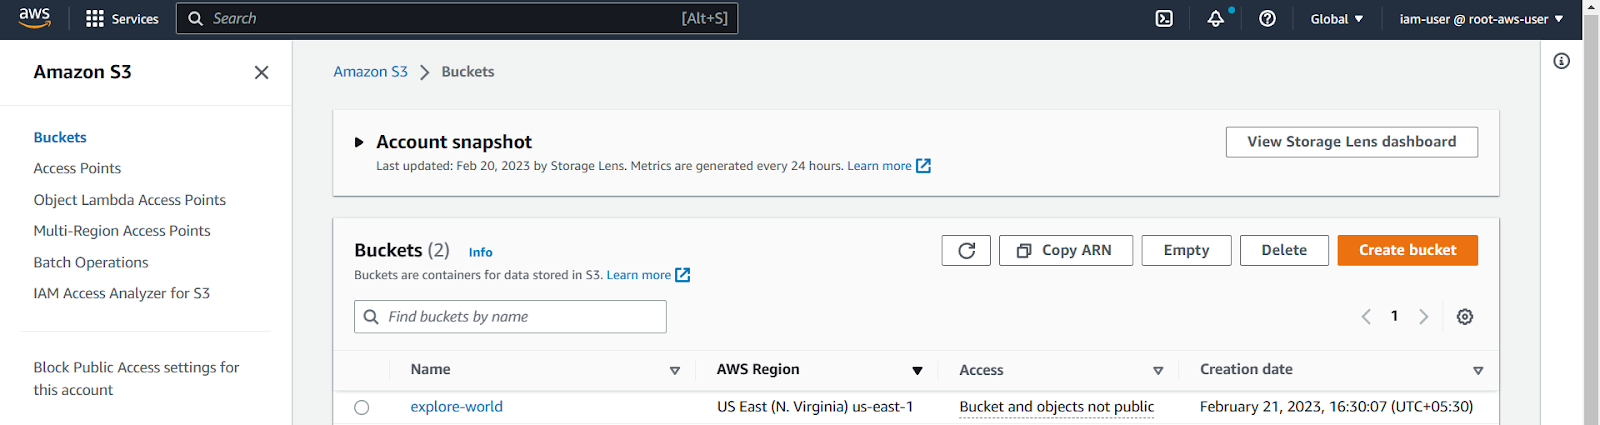Expand the Account snapshot section
Image resolution: width=1600 pixels, height=425 pixels.
click(359, 142)
